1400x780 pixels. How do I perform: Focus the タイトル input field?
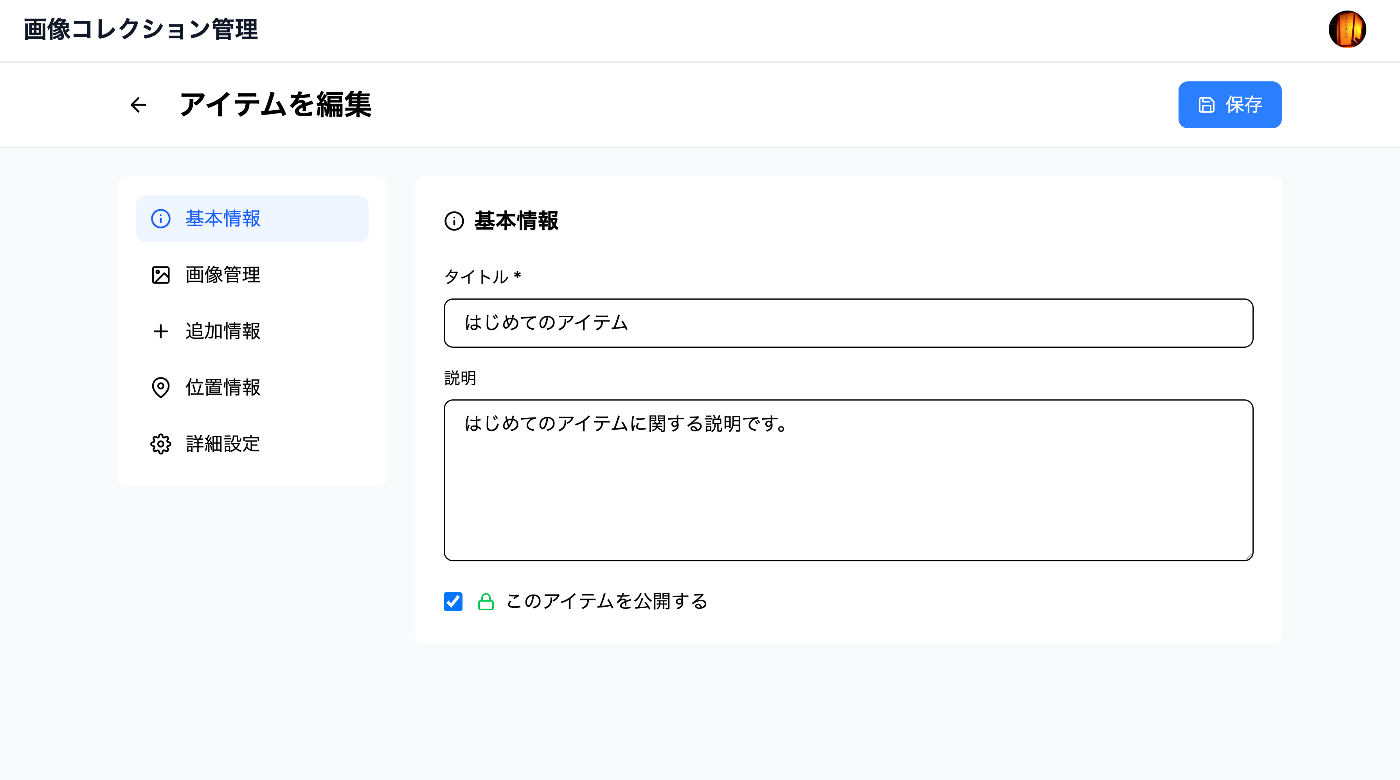tap(848, 323)
